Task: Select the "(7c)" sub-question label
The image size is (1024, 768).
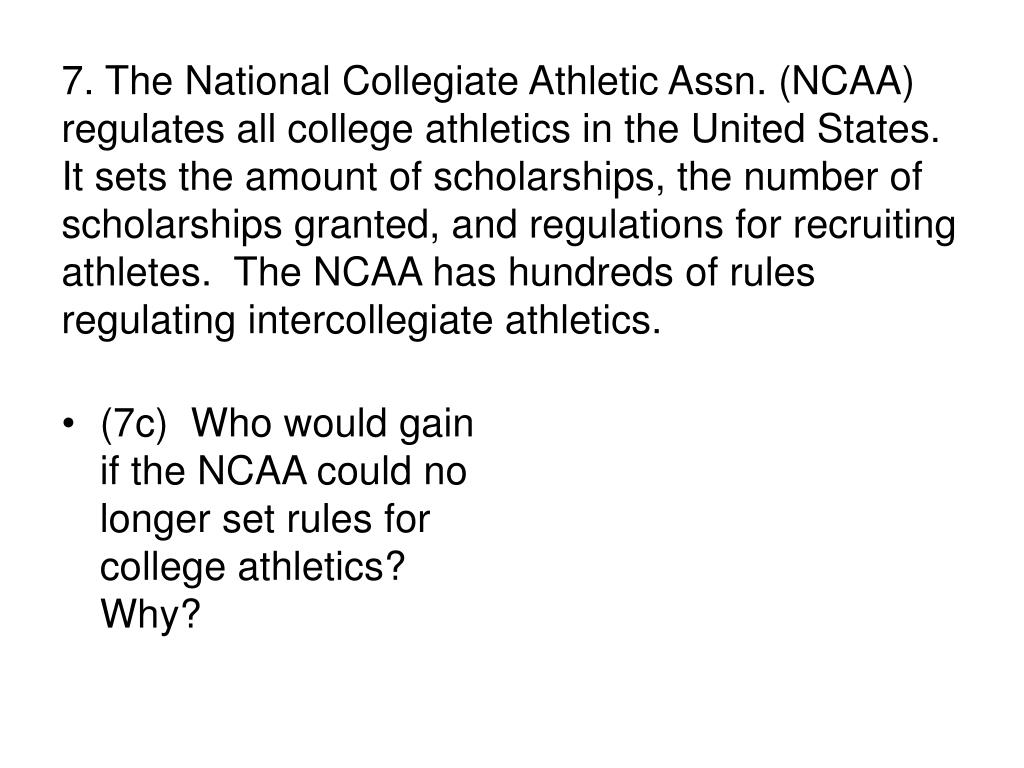Action: (134, 425)
